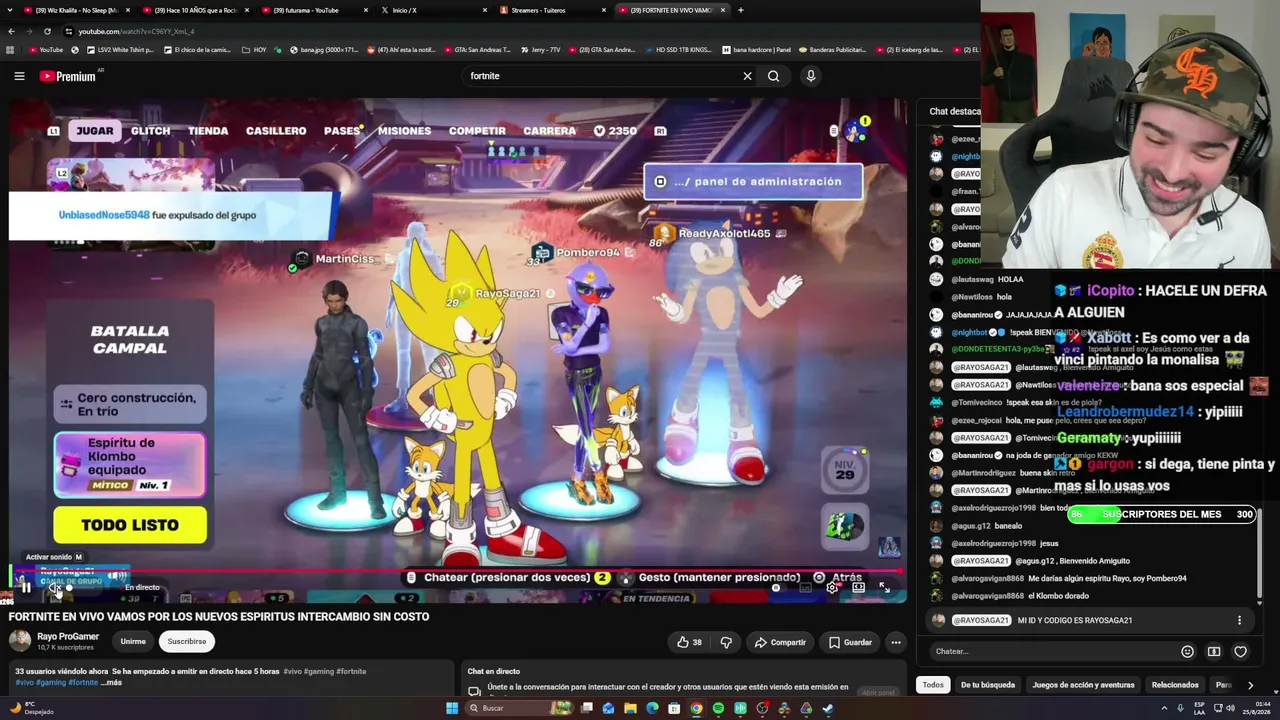The image size is (1280, 720).
Task: Open 'HOY' bookmarks folder
Action: [254, 49]
